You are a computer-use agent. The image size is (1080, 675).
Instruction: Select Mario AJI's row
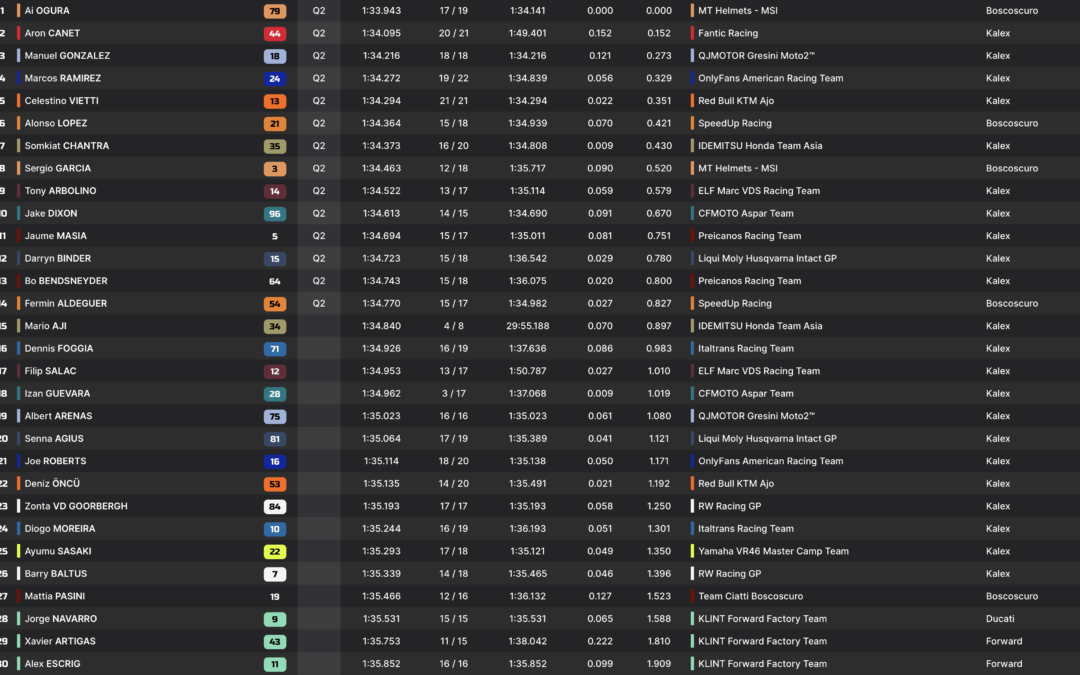(x=540, y=326)
